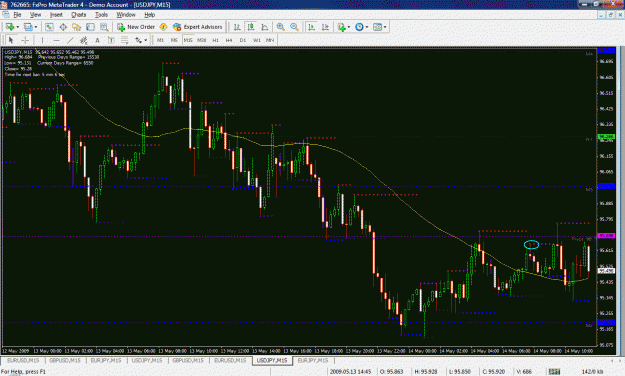Image resolution: width=625 pixels, height=376 pixels.
Task: Open the Insert menu
Action: [56, 15]
